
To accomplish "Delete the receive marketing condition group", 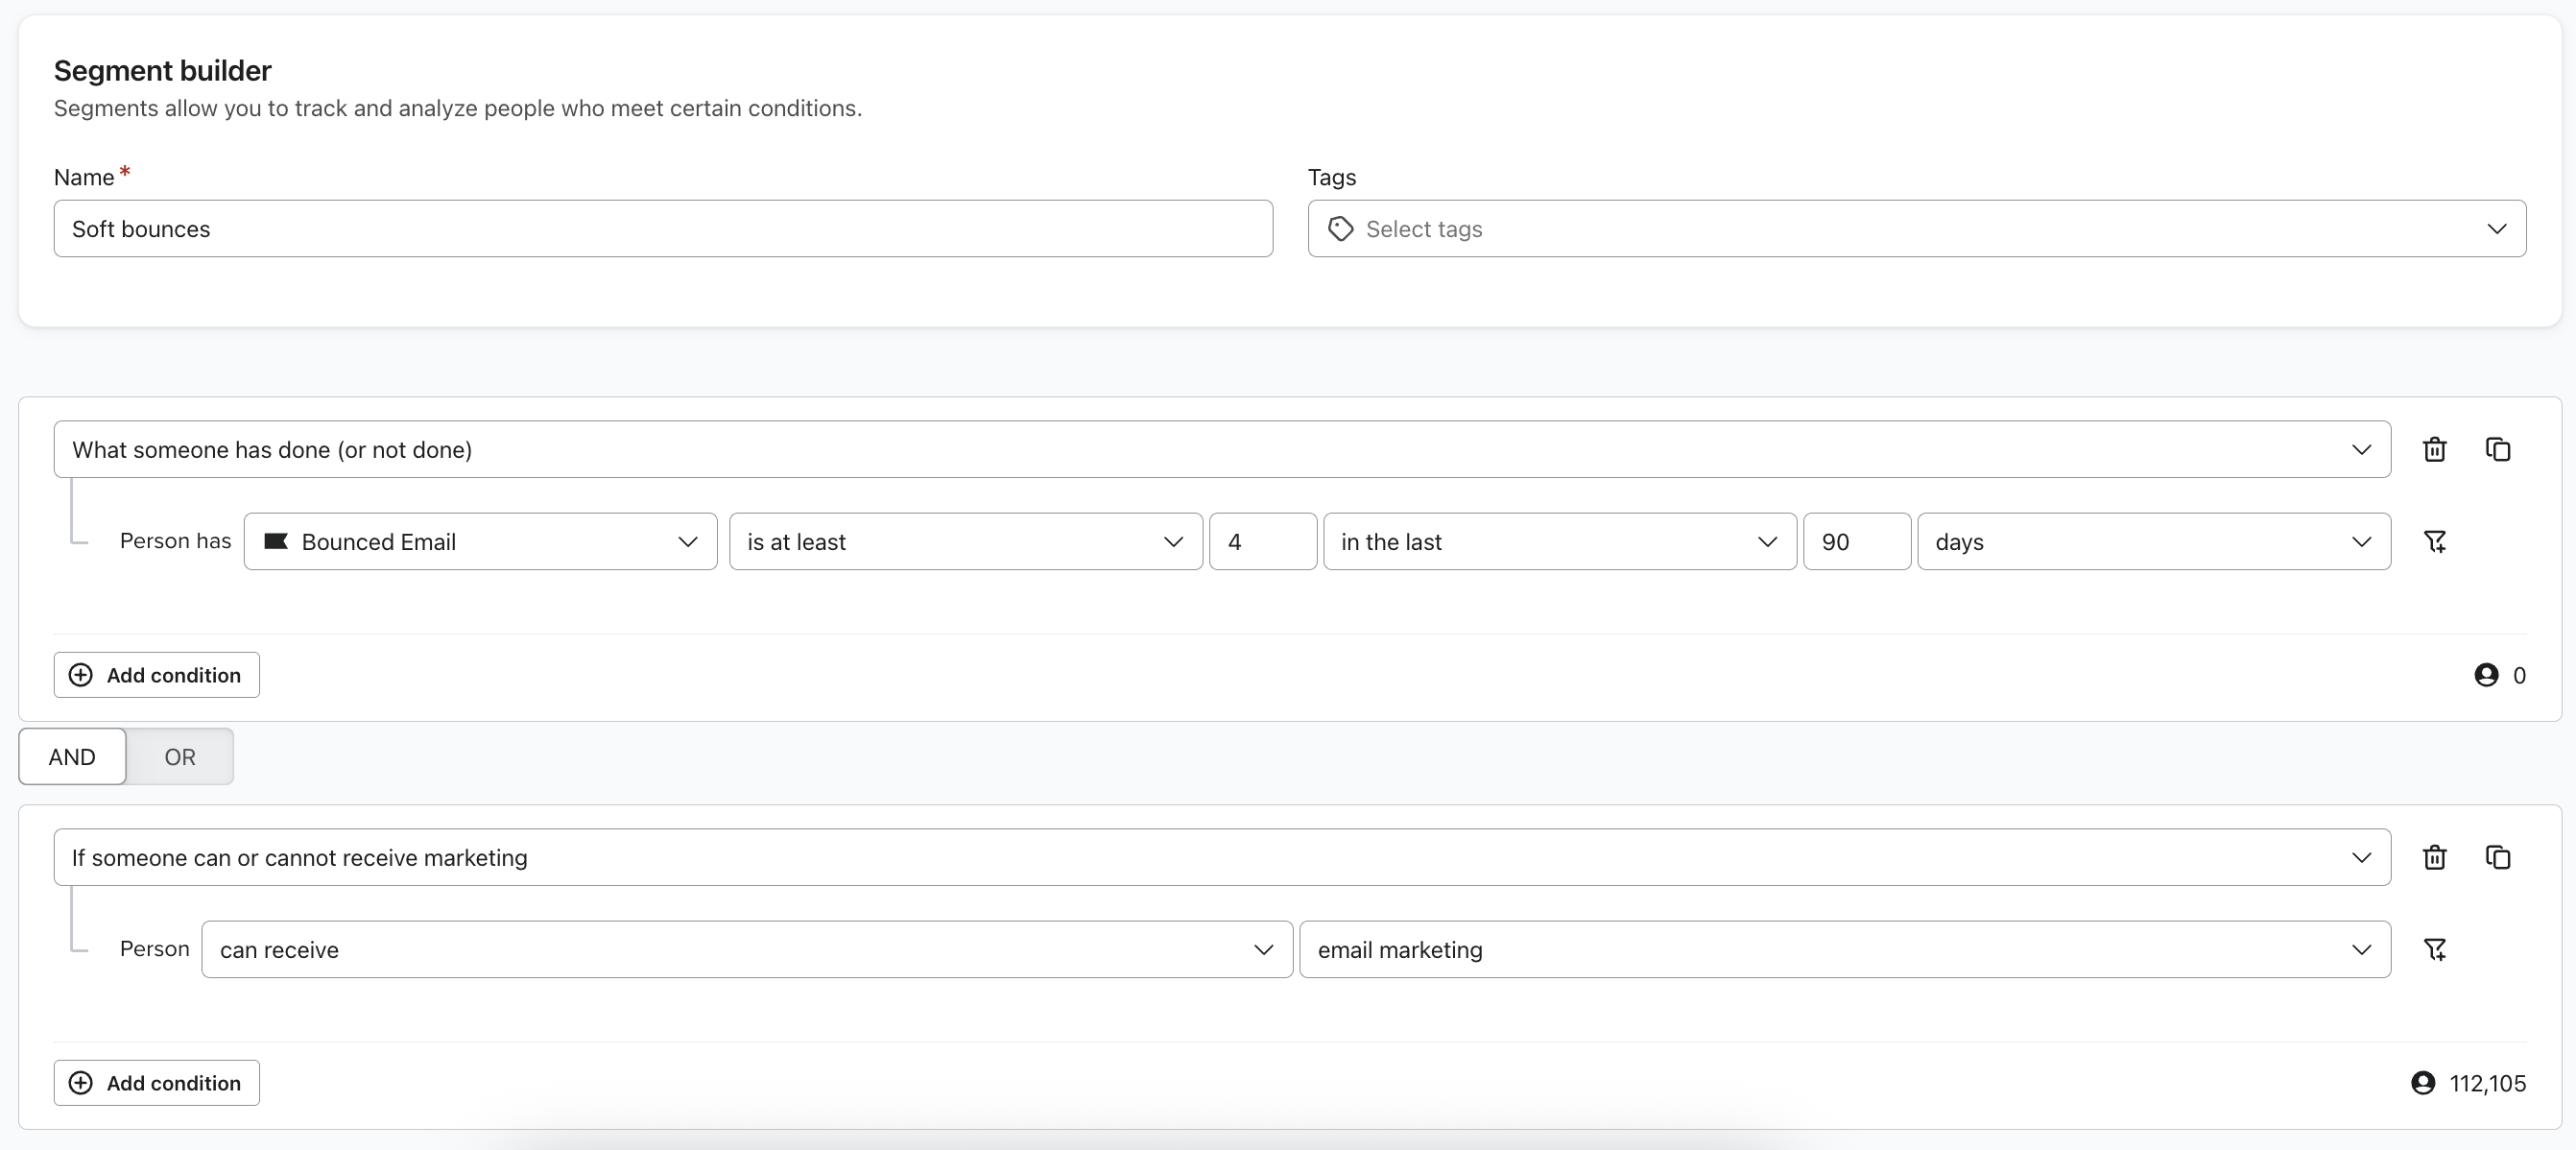I will [2434, 858].
